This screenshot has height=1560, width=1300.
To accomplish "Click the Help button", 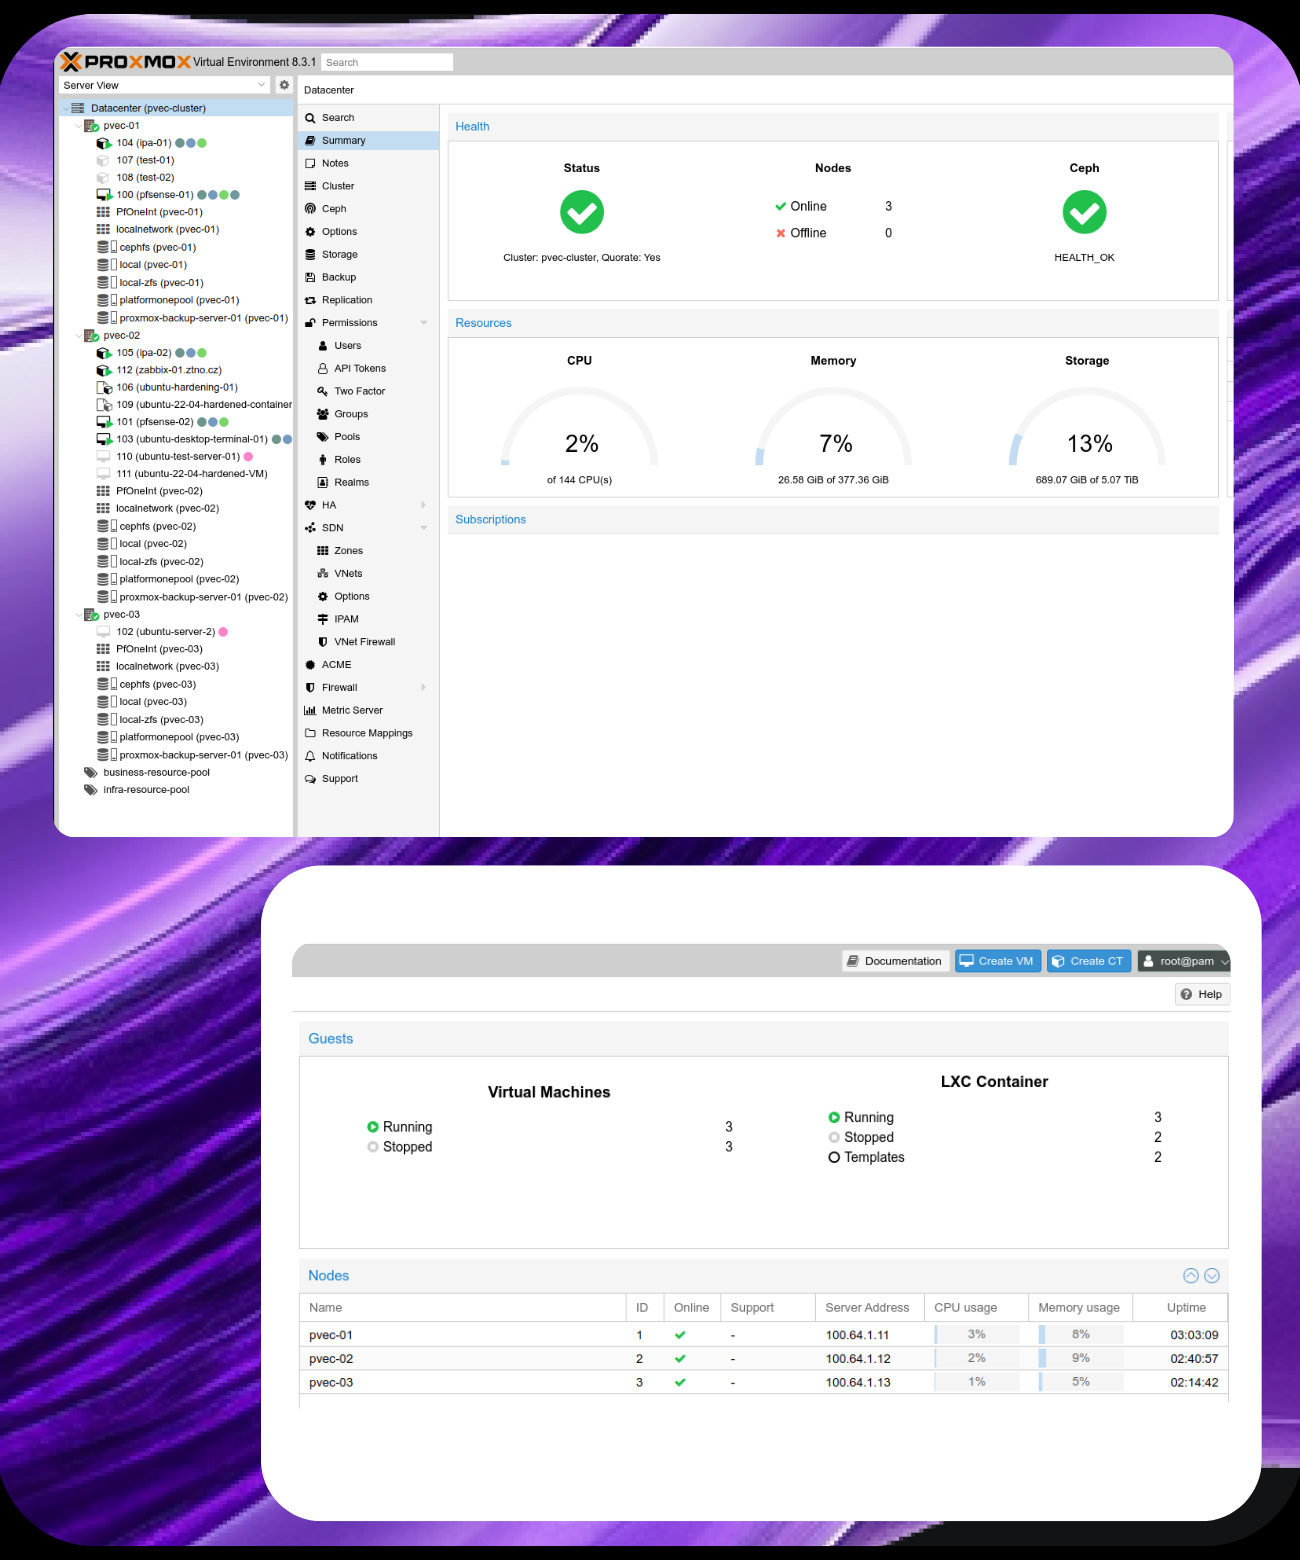I will click(1202, 994).
